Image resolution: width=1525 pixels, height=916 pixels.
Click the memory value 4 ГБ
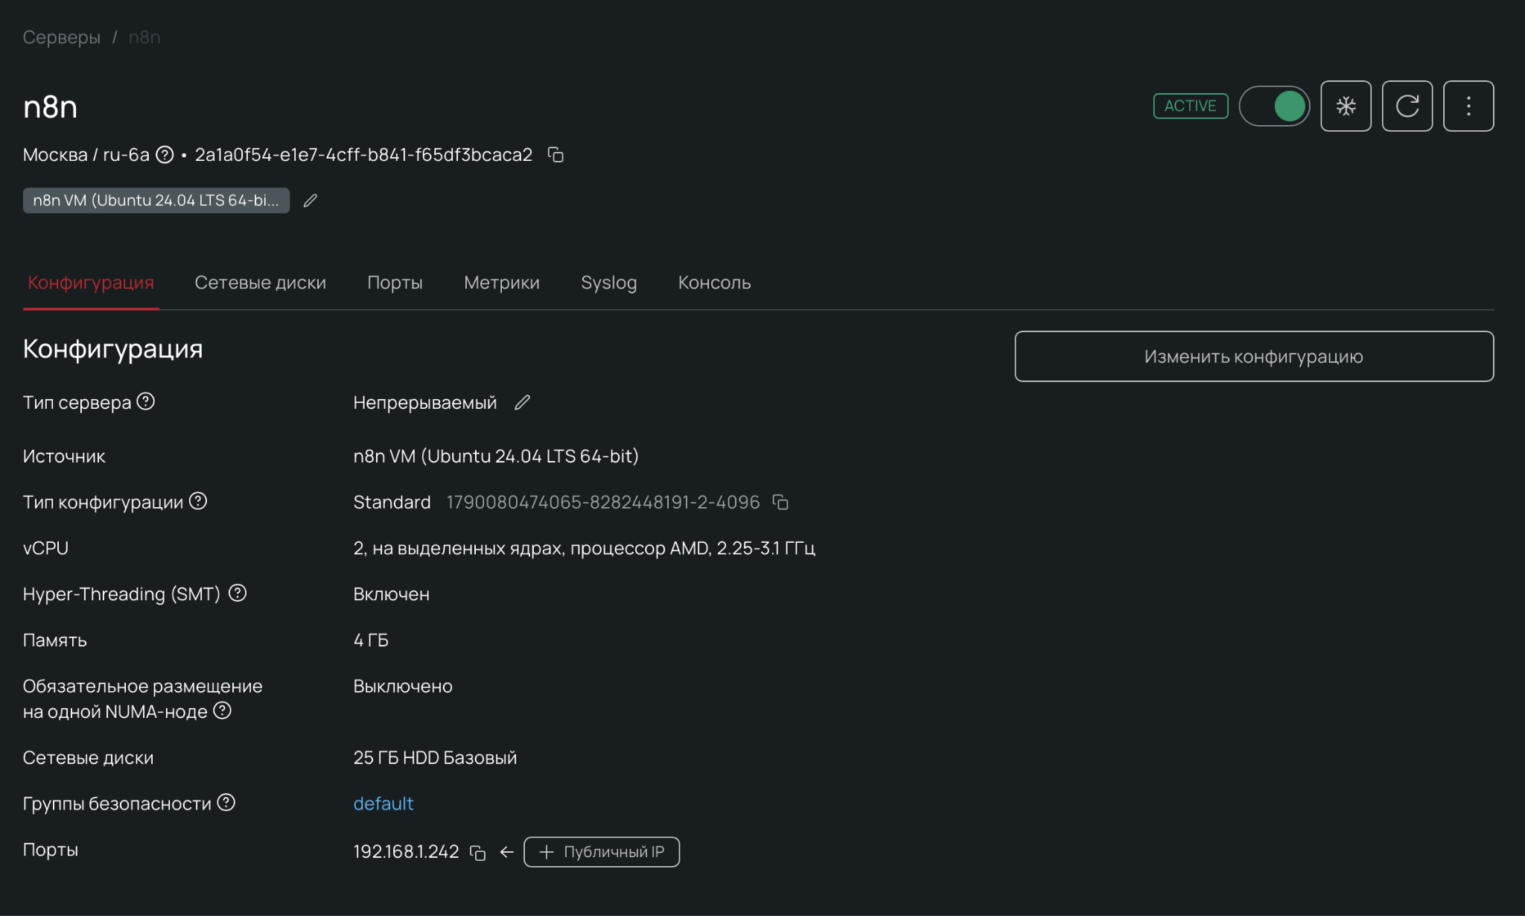coord(371,640)
